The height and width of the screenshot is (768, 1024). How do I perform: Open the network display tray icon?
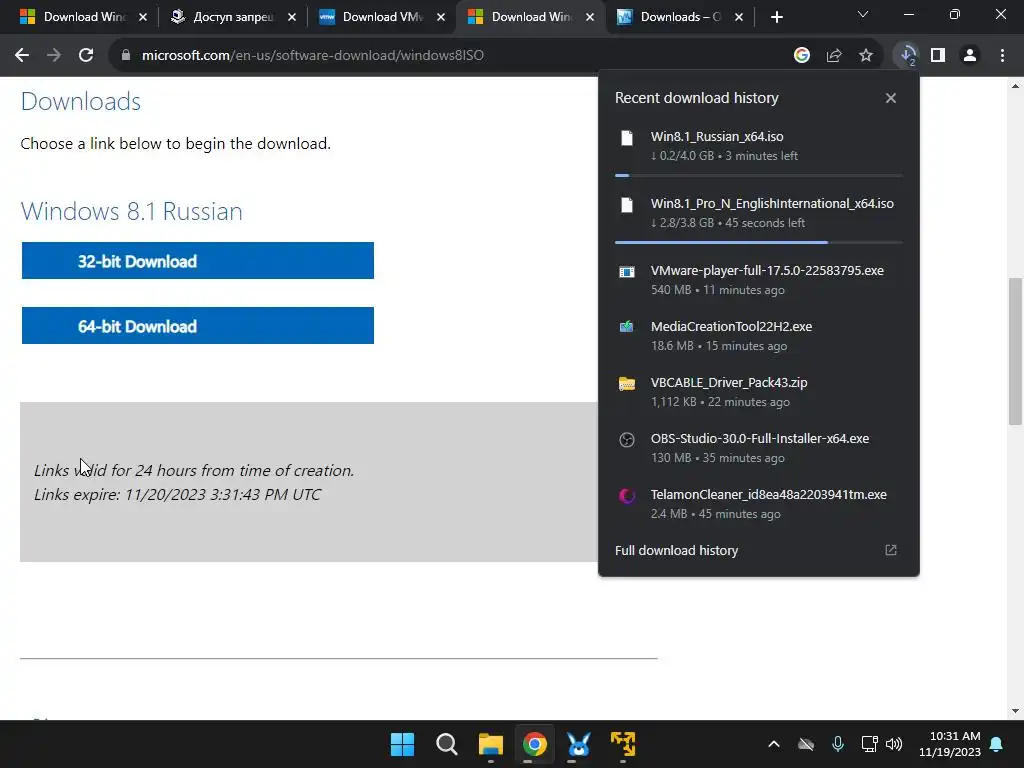[869, 744]
